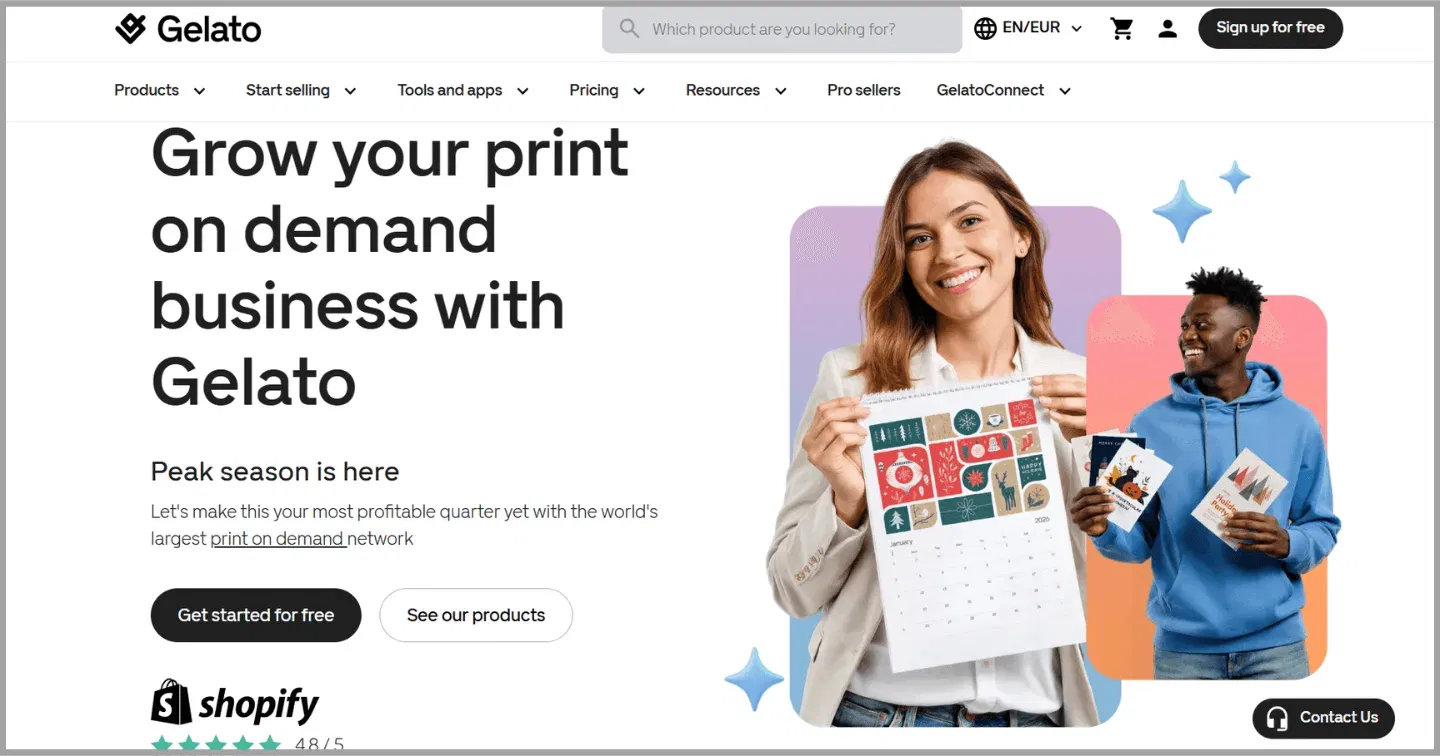This screenshot has height=756, width=1440.
Task: Click the Shopify bag logo
Action: (171, 702)
